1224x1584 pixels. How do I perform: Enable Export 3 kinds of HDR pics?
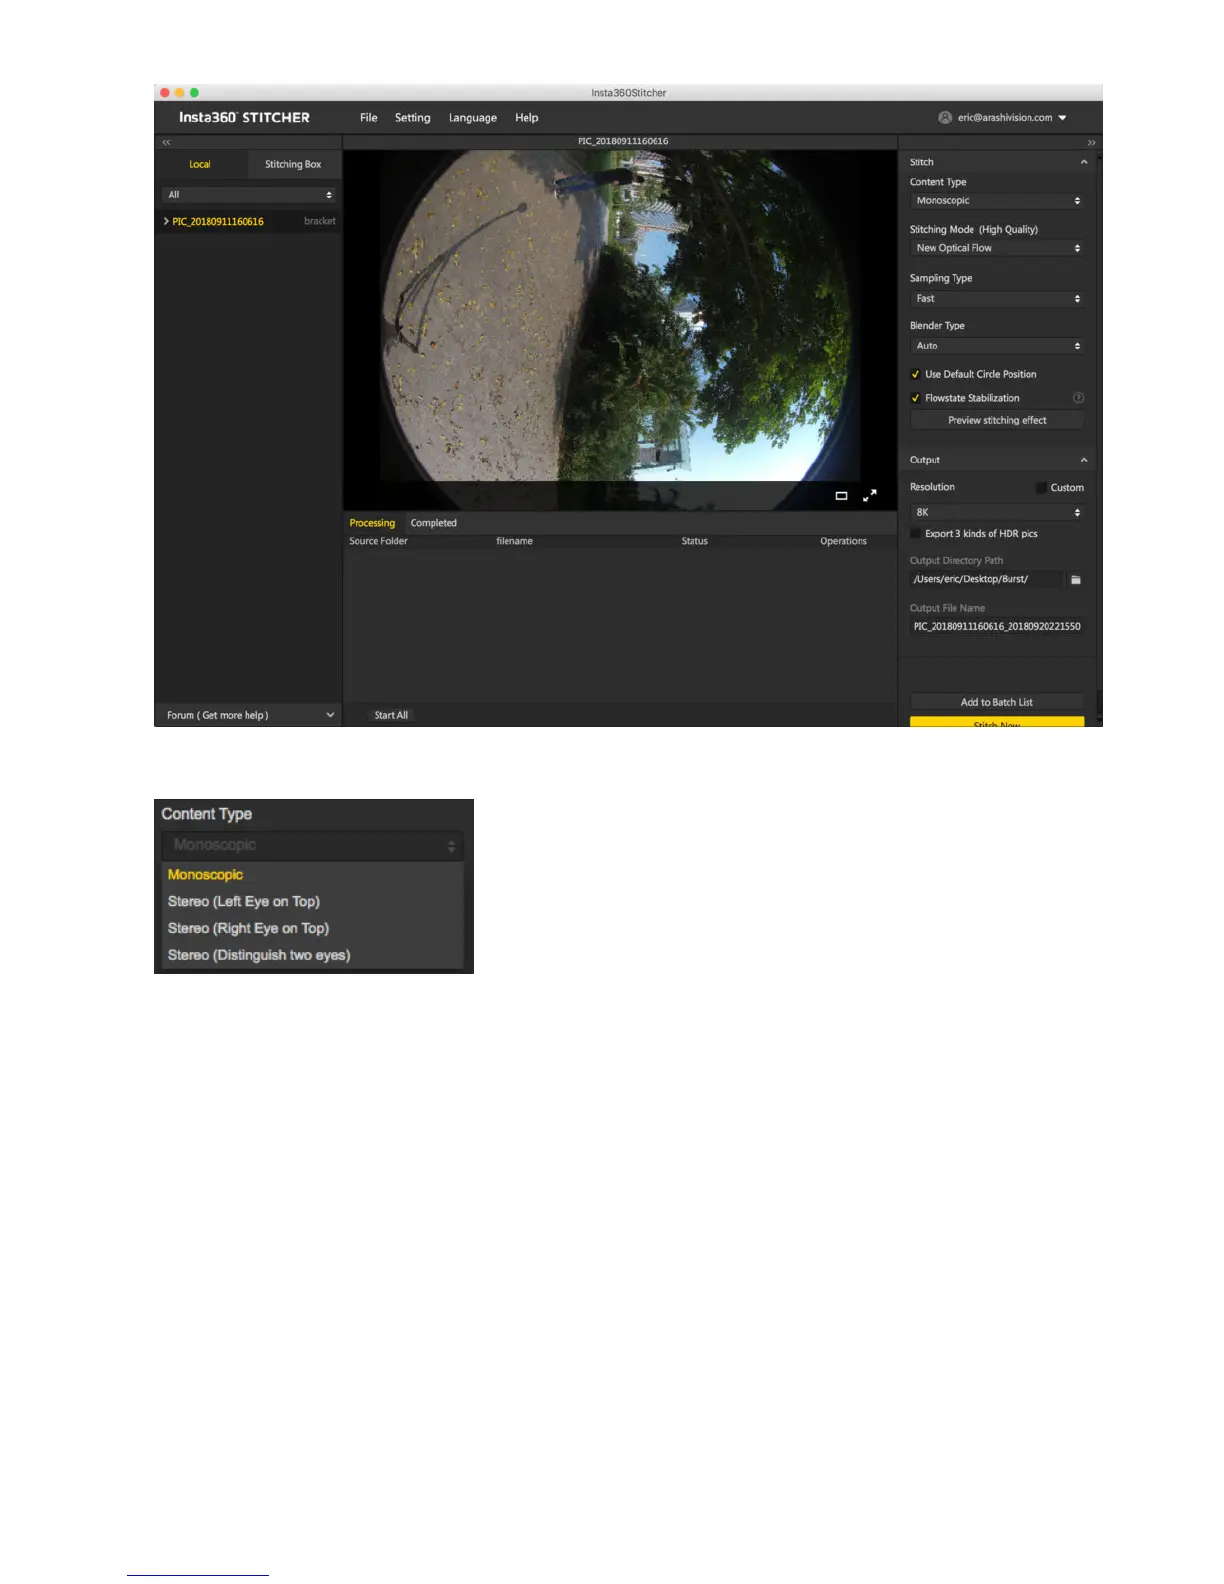click(x=915, y=534)
